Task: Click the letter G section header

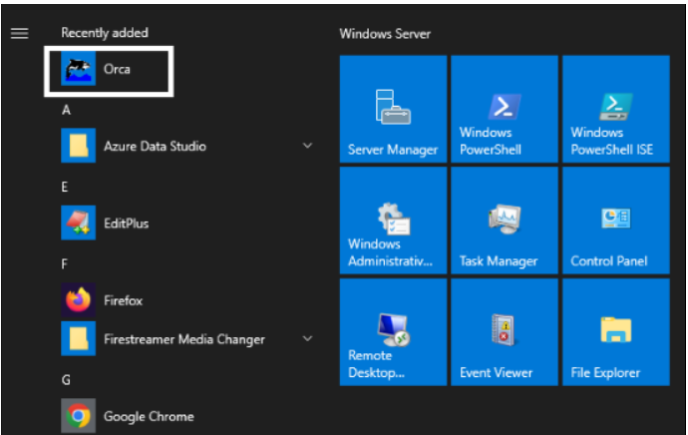Action: click(66, 380)
